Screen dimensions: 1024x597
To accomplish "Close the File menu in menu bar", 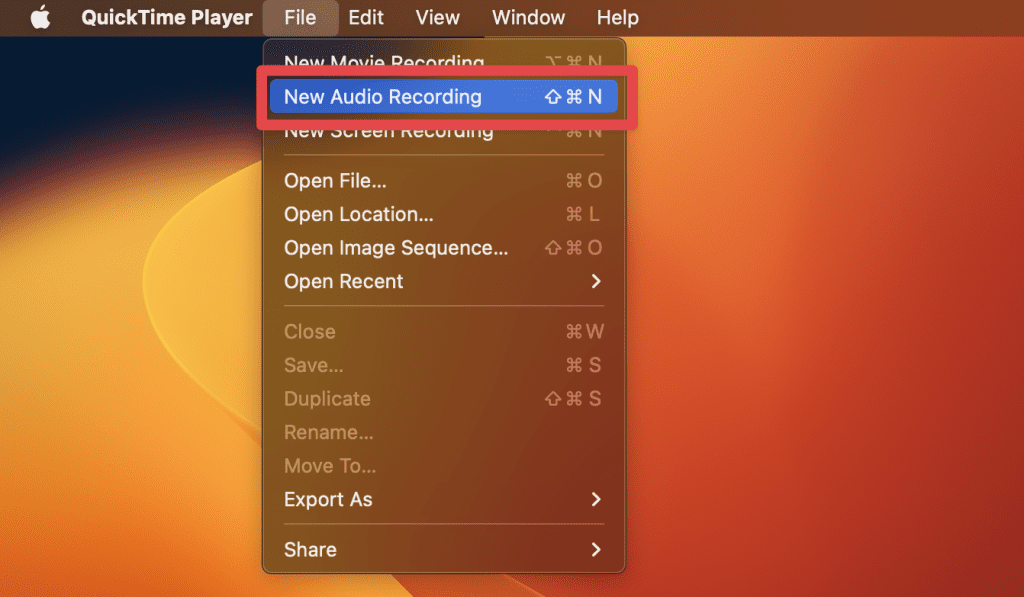I will pos(300,18).
